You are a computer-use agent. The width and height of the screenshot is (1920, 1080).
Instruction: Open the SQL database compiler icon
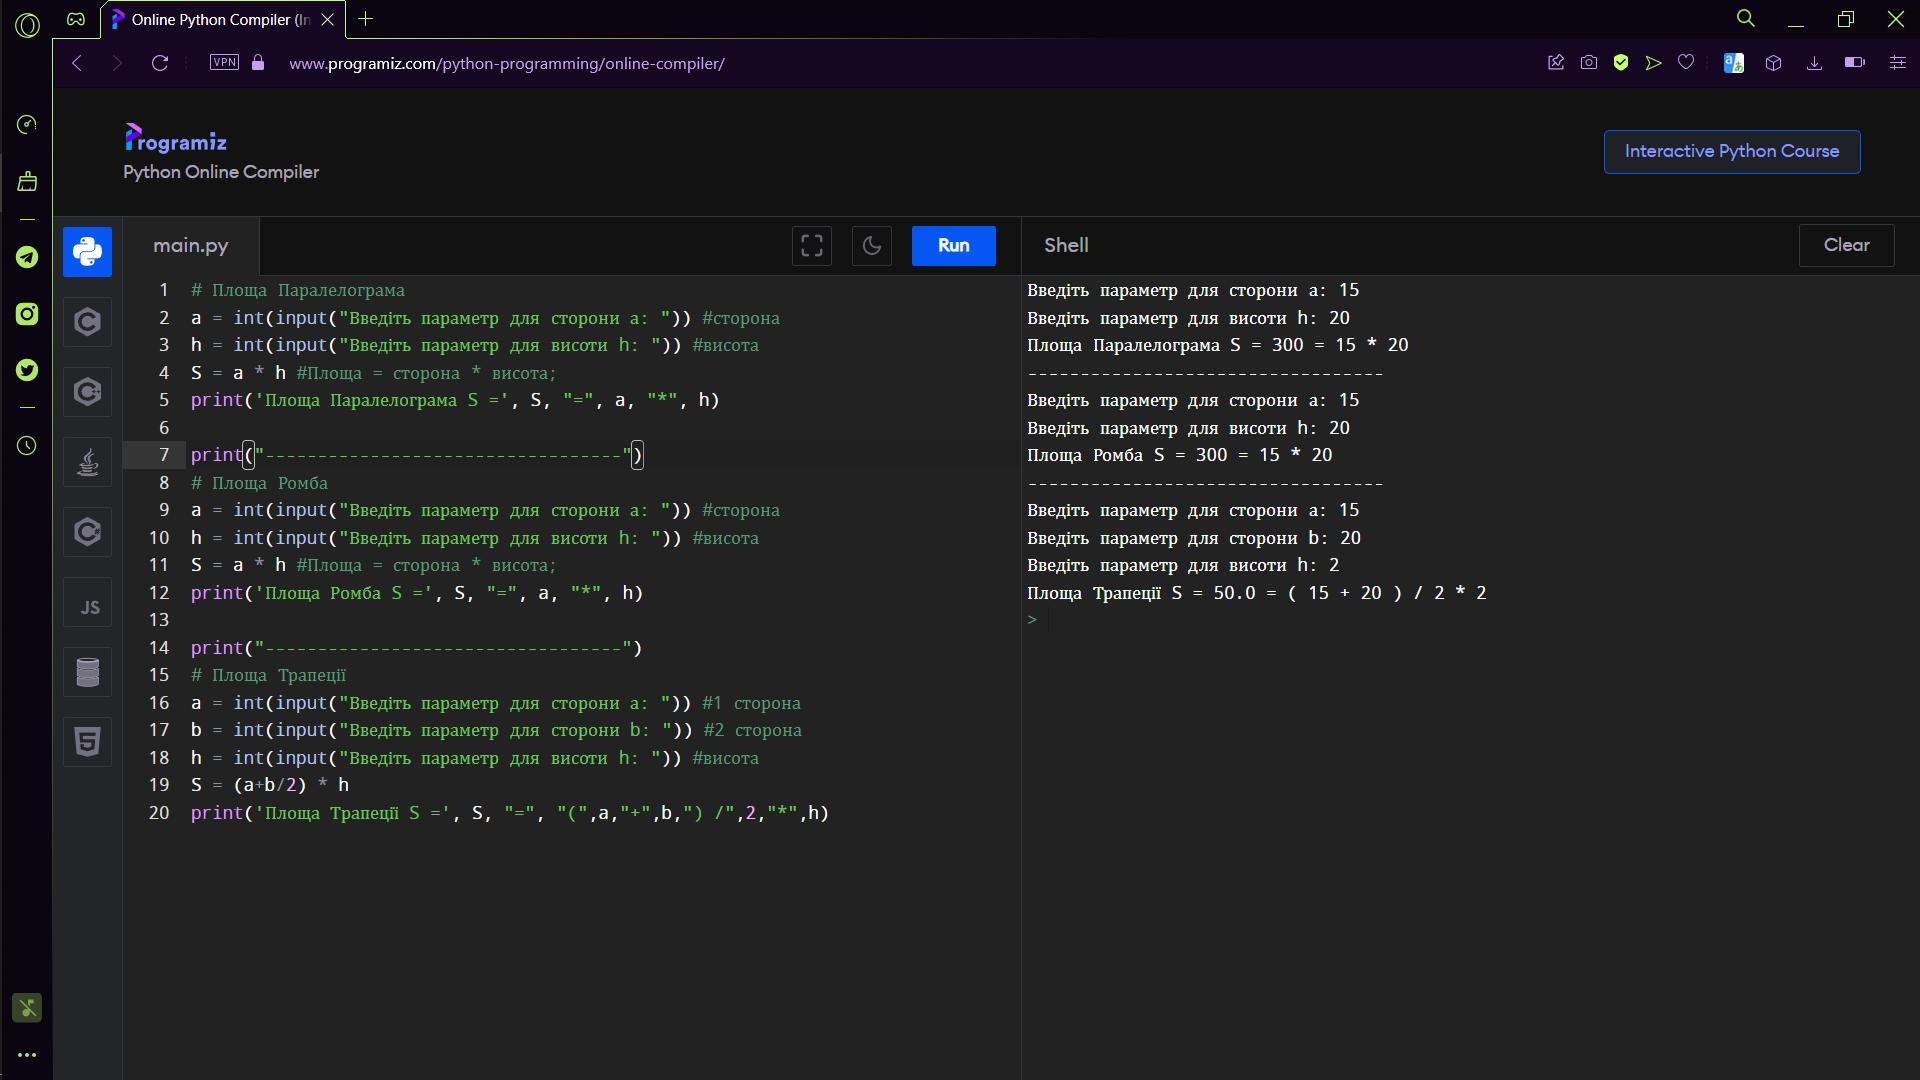[87, 672]
